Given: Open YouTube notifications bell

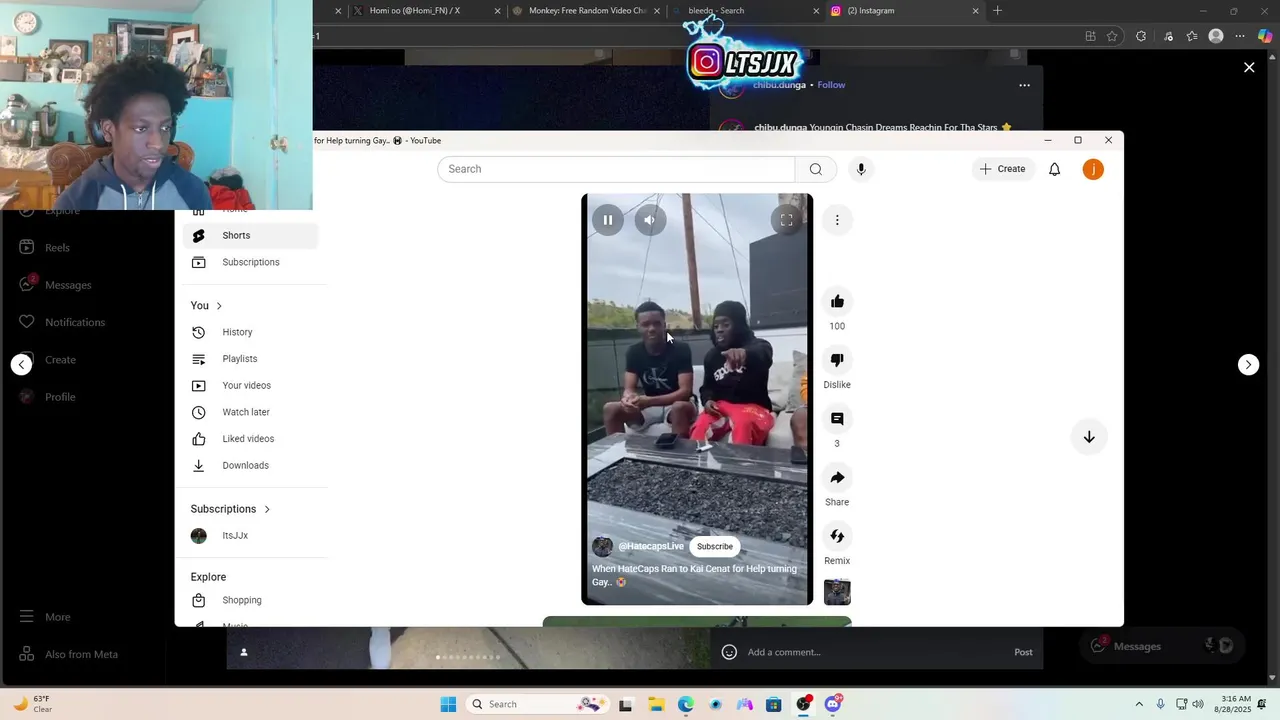Looking at the screenshot, I should [x=1054, y=169].
